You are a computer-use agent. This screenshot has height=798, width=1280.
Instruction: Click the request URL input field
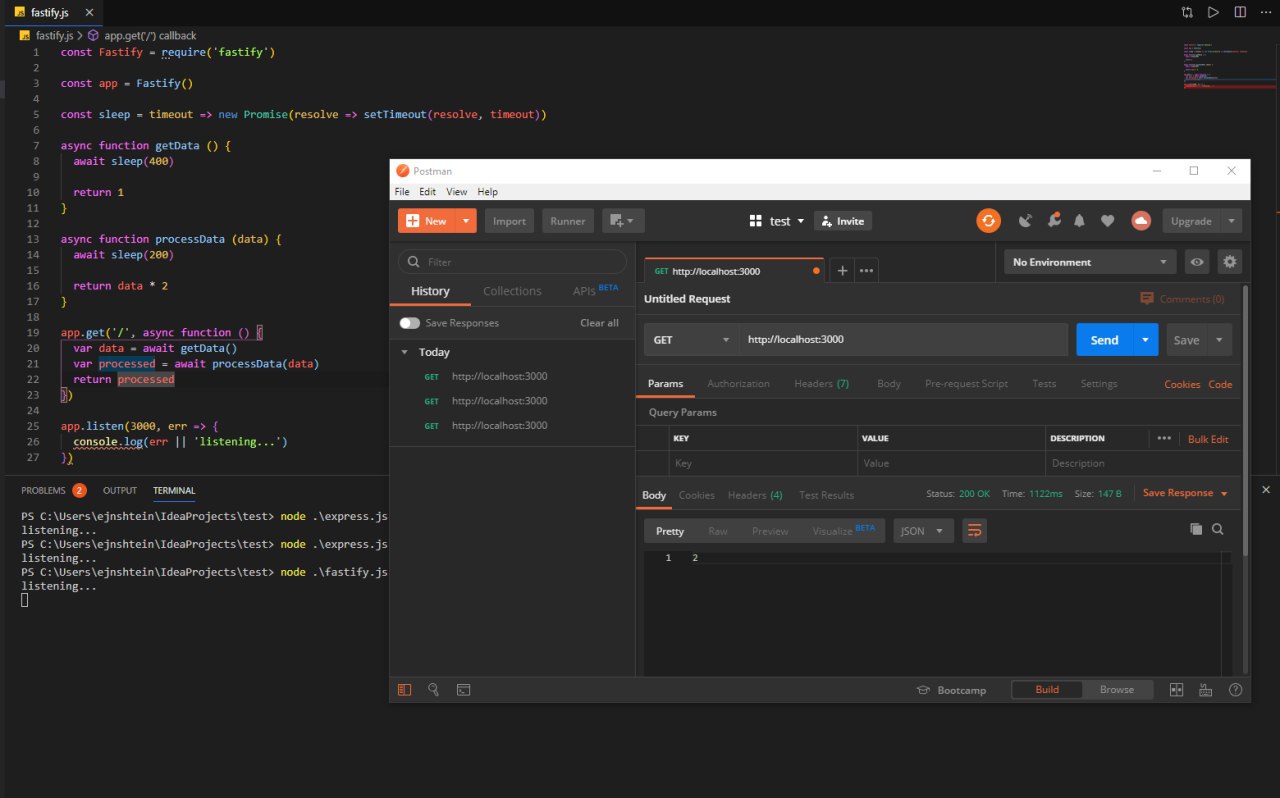pyautogui.click(x=904, y=340)
